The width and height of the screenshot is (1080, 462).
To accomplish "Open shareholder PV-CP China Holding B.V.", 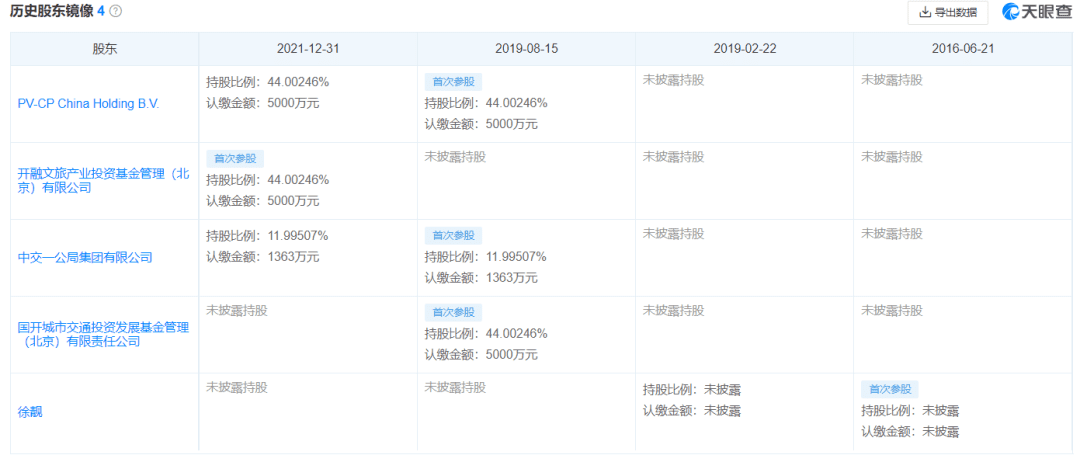I will tap(87, 104).
